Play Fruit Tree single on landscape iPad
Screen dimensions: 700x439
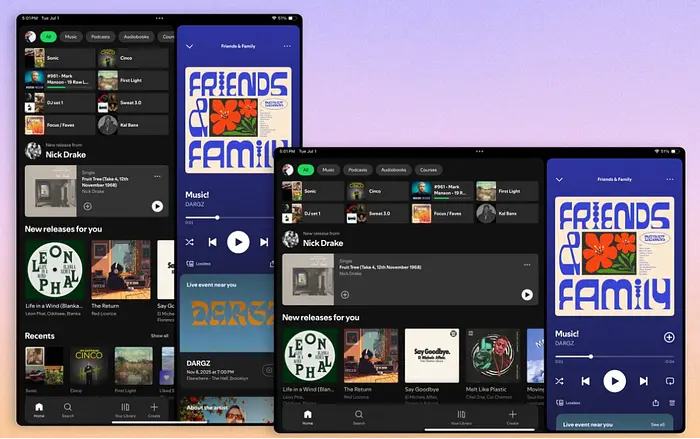tap(527, 295)
